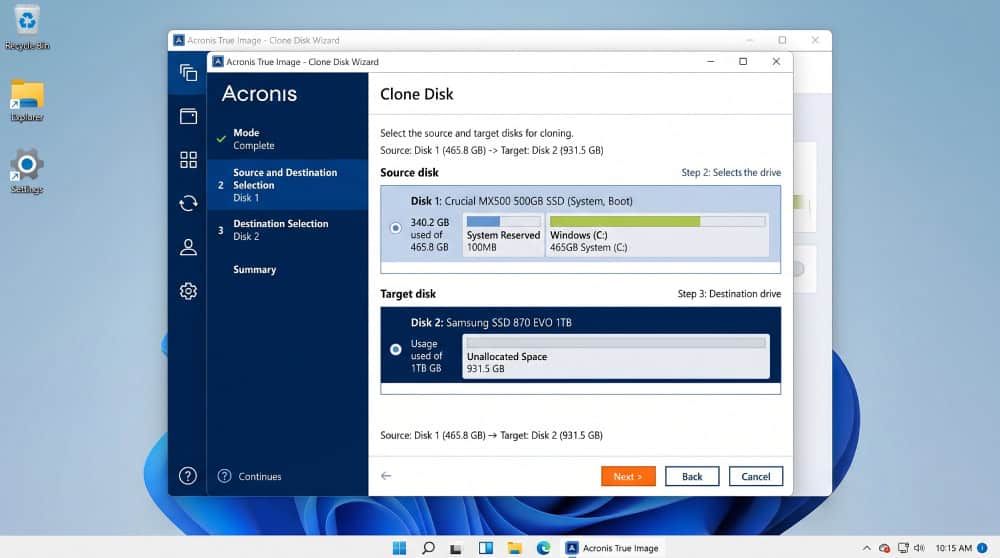Screen dimensions: 1000x558
Task: Open Source and Destination Selection step
Action: click(288, 185)
